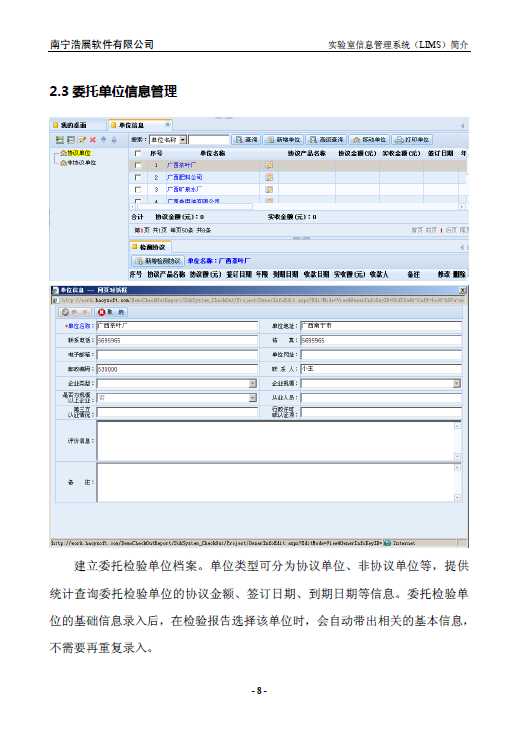Click the 保存 button in the dialog toolbar
Viewport: 518px width, 733px height.
pos(75,312)
